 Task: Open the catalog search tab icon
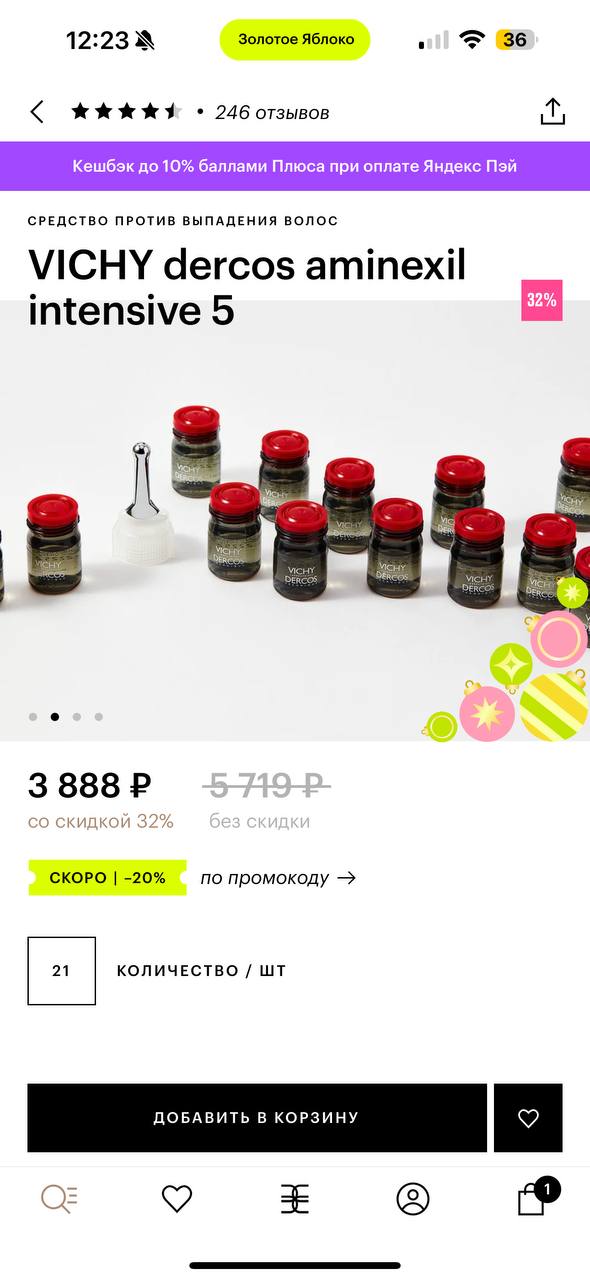click(59, 1198)
